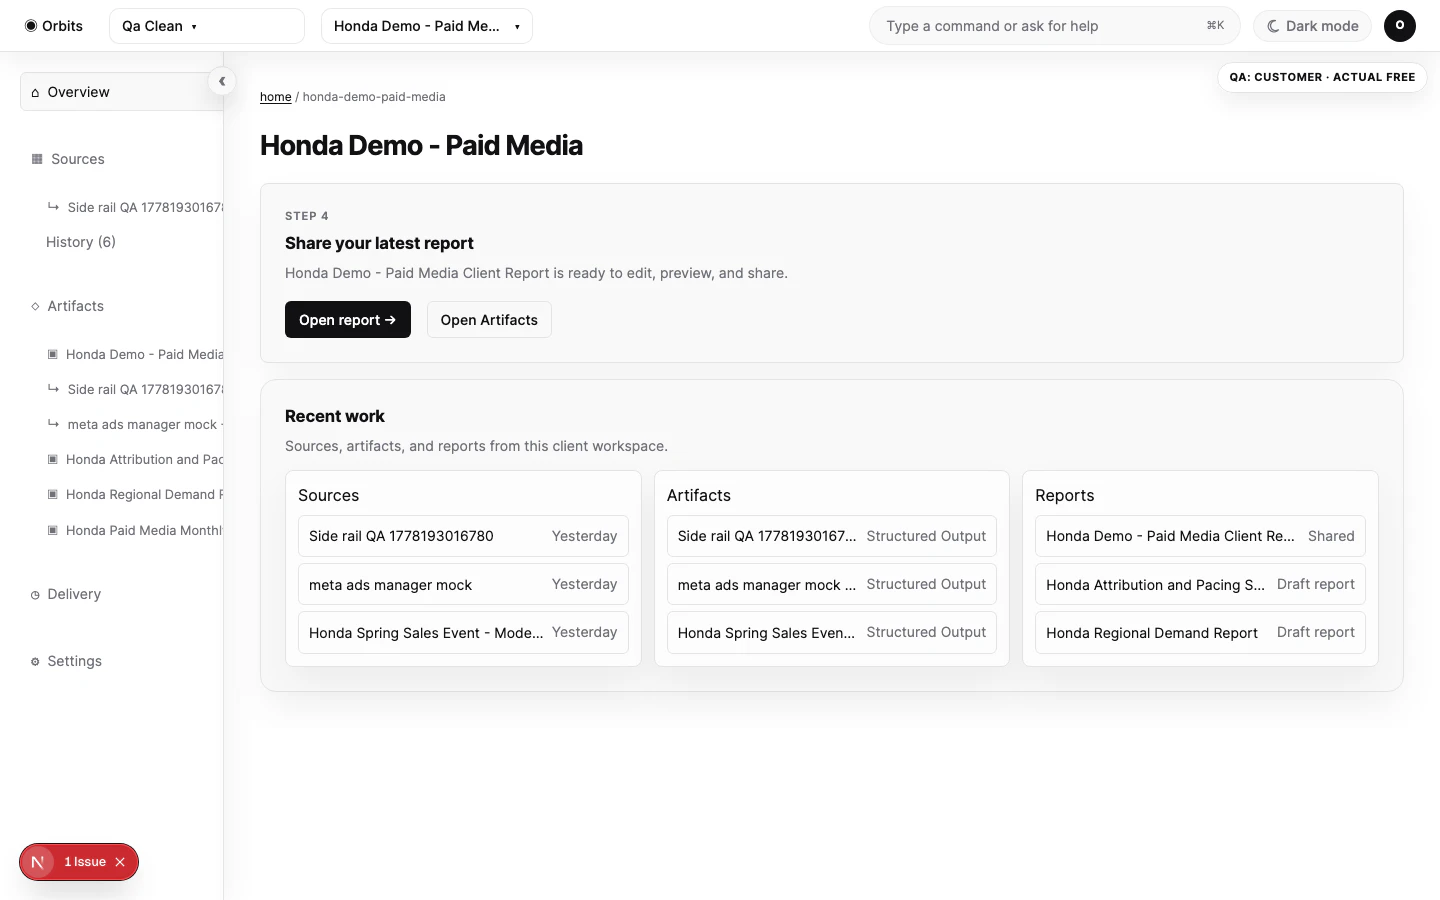Open meta ads manager mock structured output artifact

[x=832, y=584]
